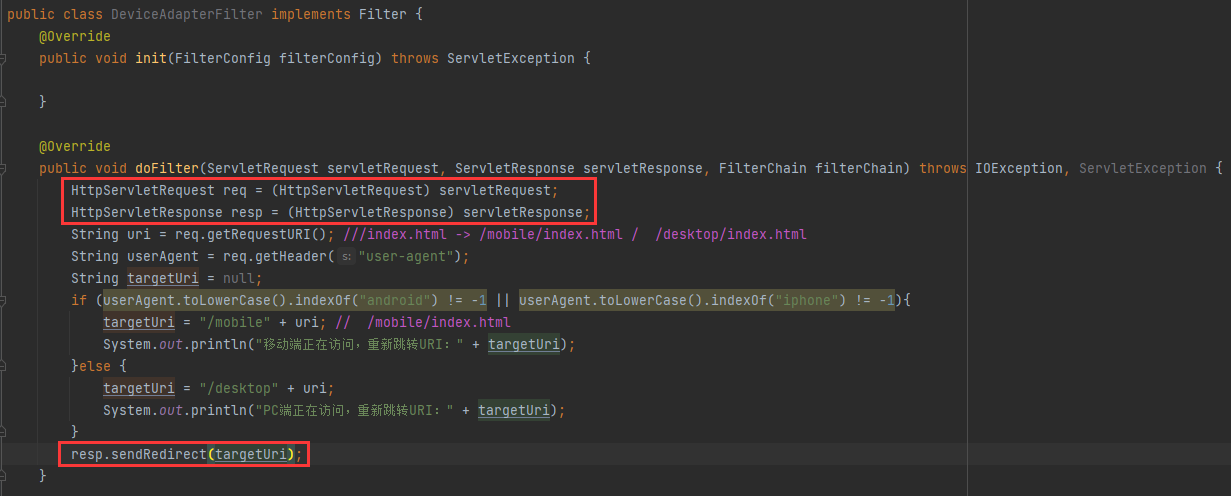Click the doFilter method name
The image size is (1231, 496).
167,168
